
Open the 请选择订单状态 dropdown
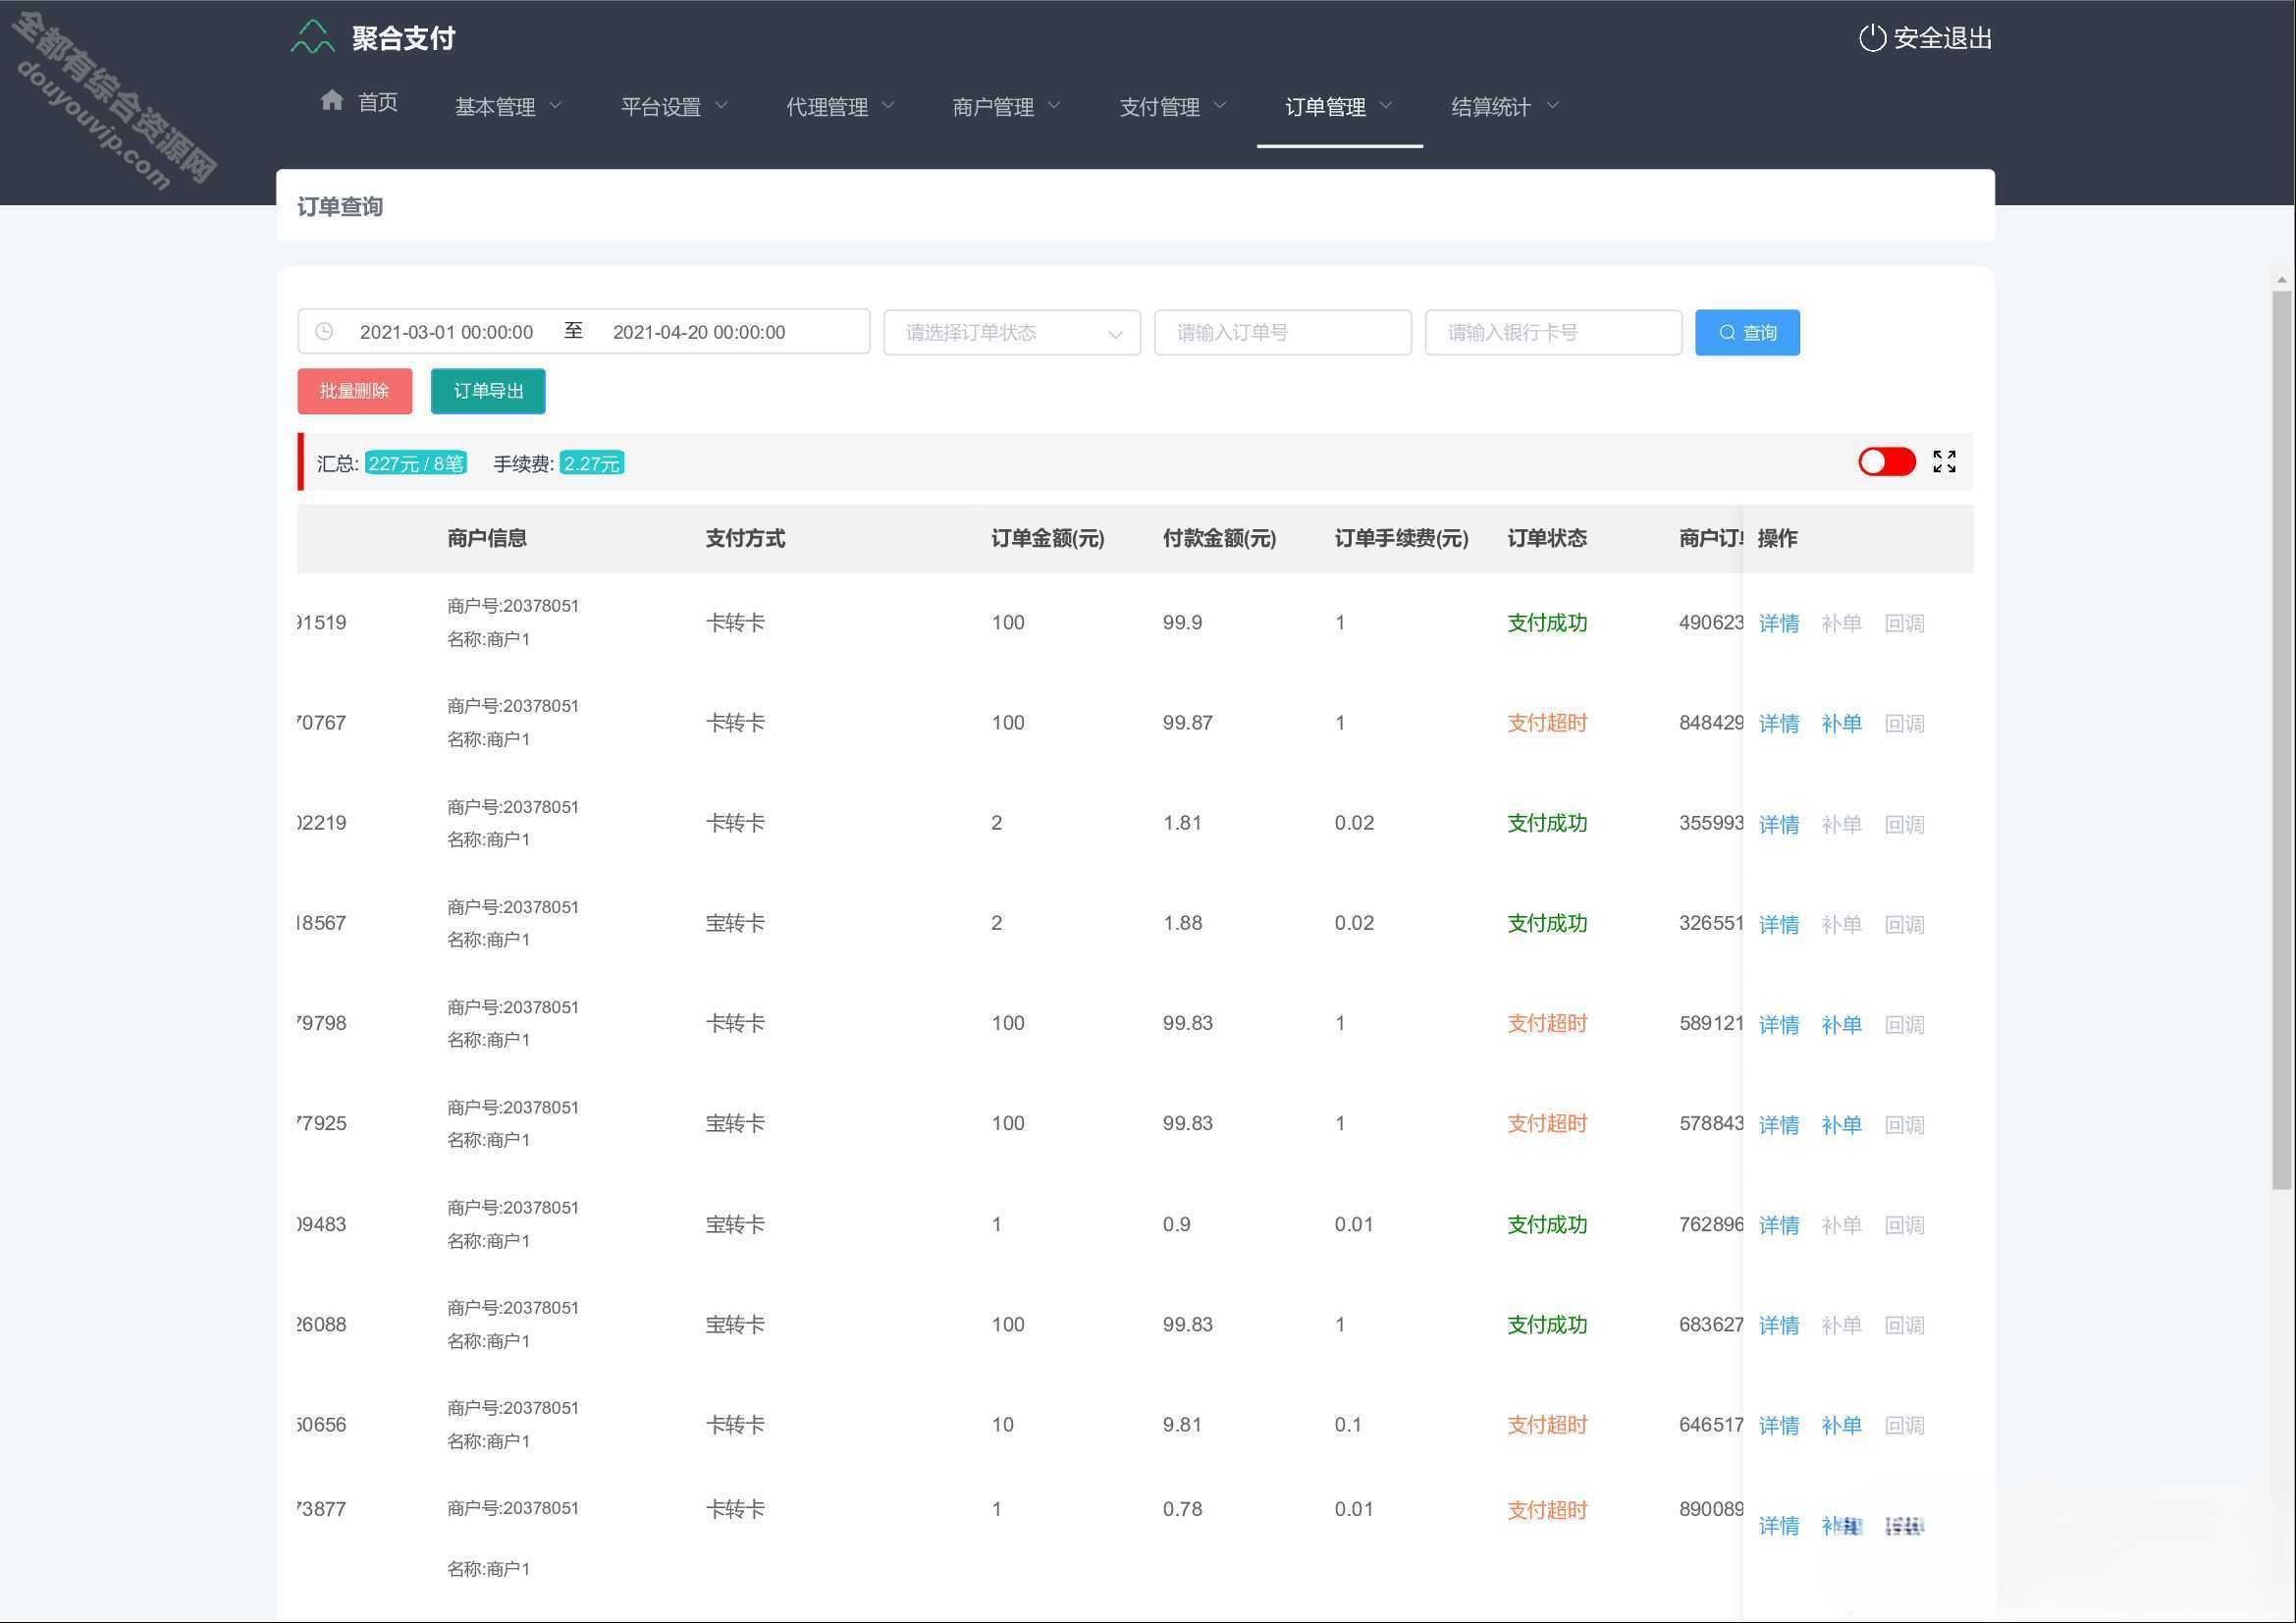1012,332
